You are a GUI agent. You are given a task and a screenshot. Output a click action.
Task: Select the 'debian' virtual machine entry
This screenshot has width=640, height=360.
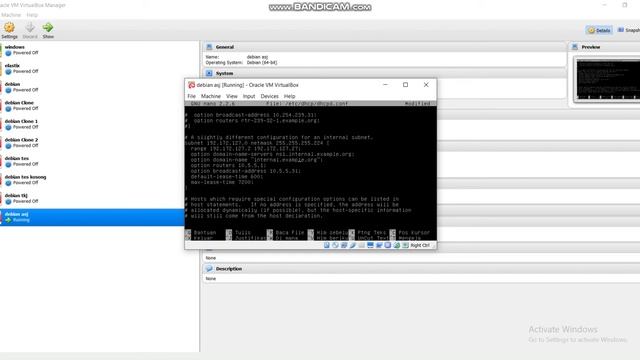pos(92,87)
